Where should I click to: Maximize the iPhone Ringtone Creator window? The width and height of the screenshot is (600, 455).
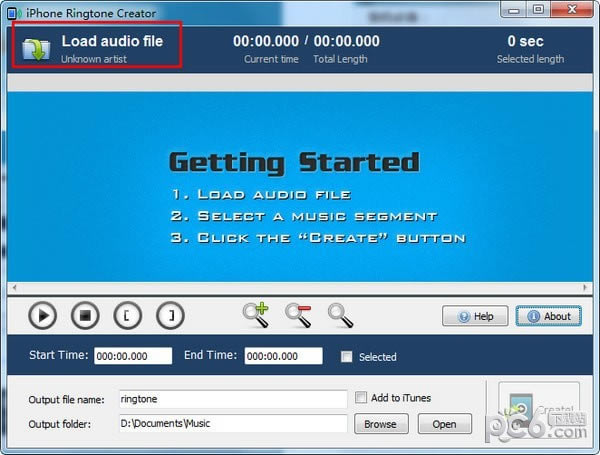(x=538, y=10)
